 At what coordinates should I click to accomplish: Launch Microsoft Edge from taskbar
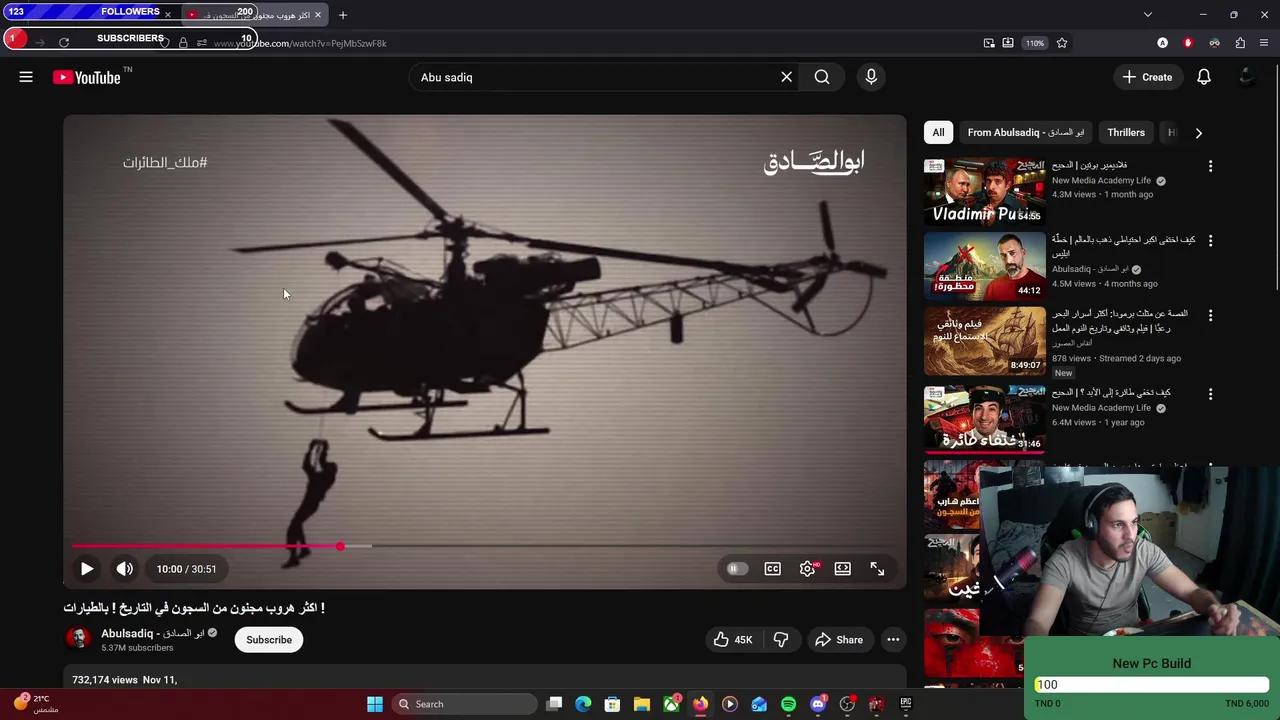pyautogui.click(x=583, y=704)
